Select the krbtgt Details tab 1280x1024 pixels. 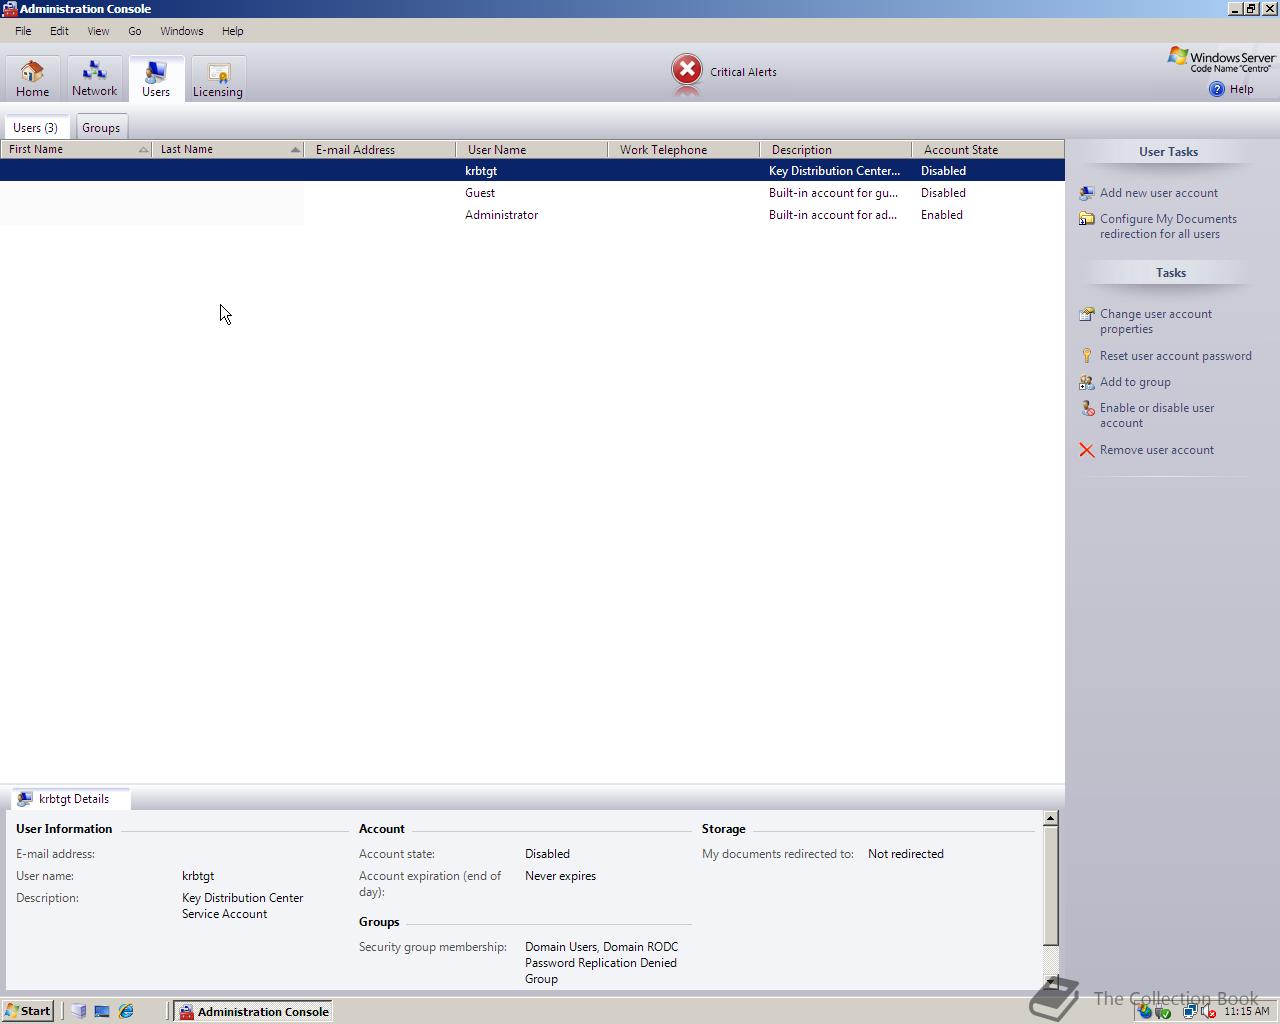pos(69,799)
